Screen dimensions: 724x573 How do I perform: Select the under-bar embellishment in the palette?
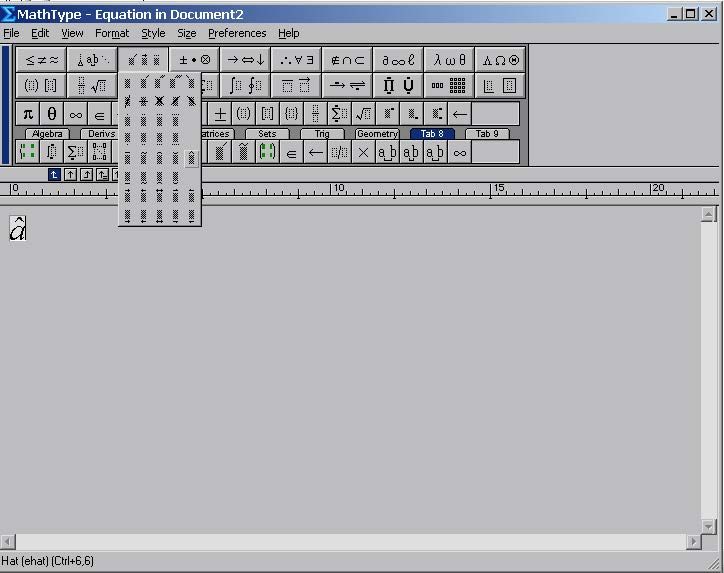pyautogui.click(x=127, y=177)
